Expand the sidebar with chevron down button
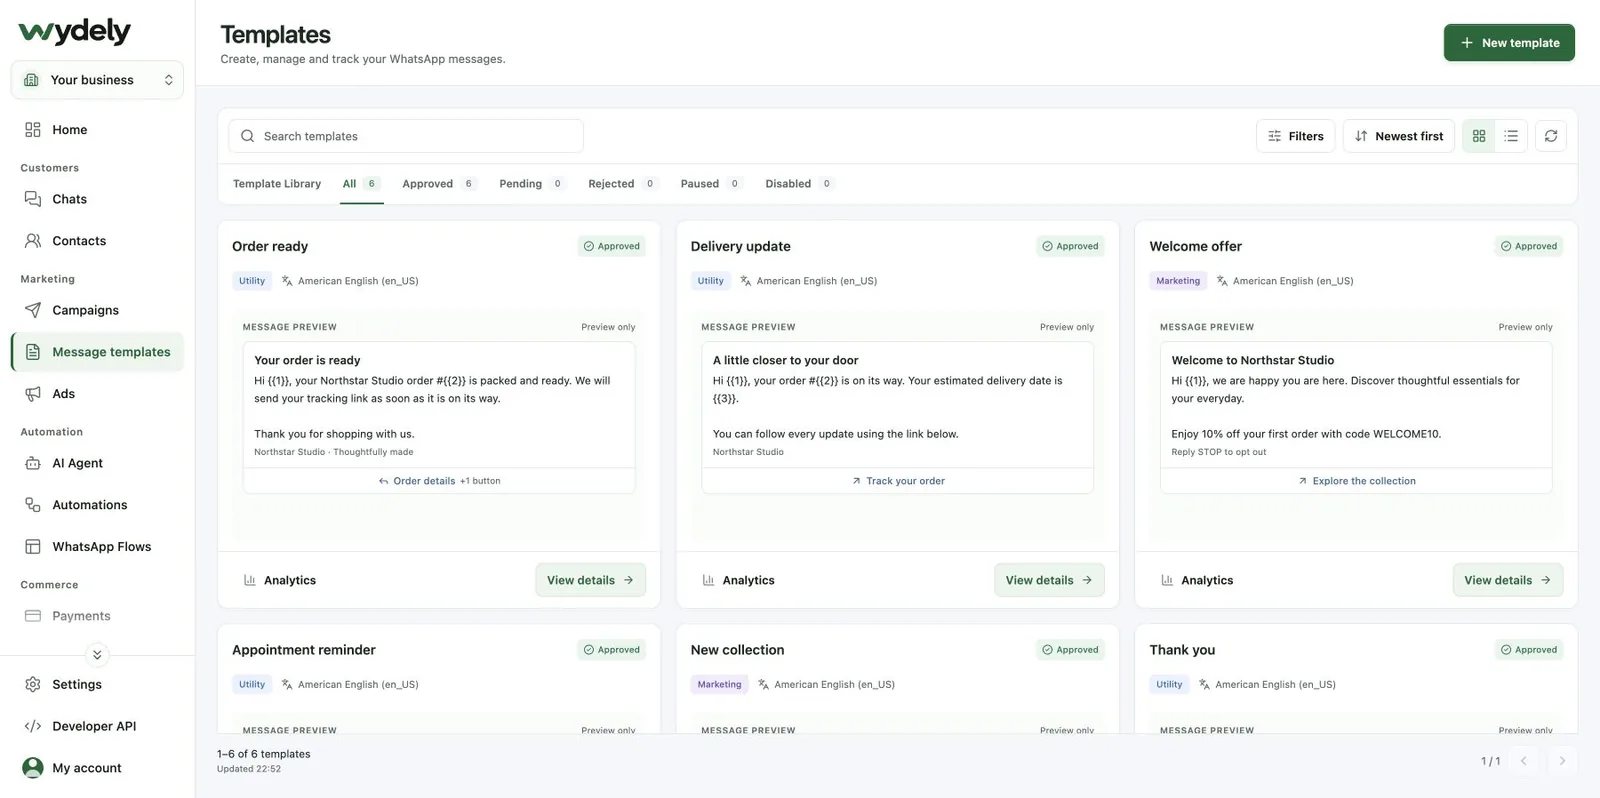The image size is (1600, 798). pyautogui.click(x=97, y=655)
